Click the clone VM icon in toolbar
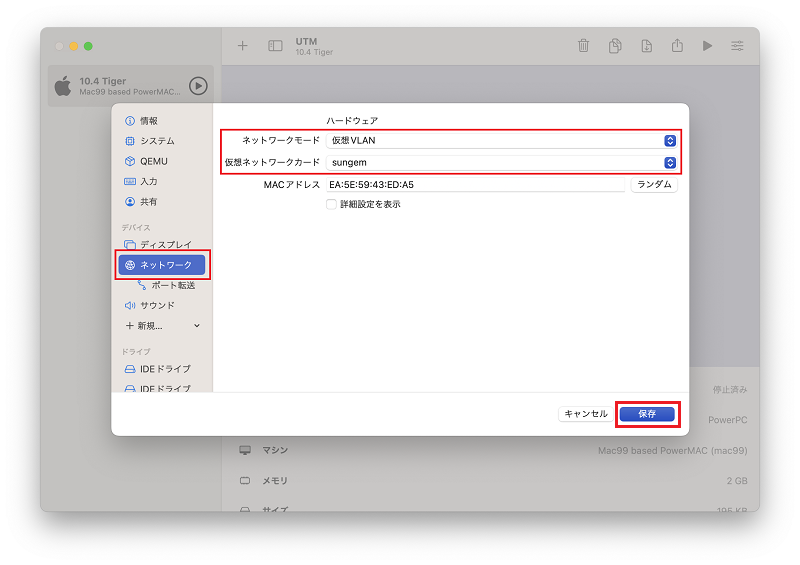Screen dimensions: 800x565 (615, 46)
